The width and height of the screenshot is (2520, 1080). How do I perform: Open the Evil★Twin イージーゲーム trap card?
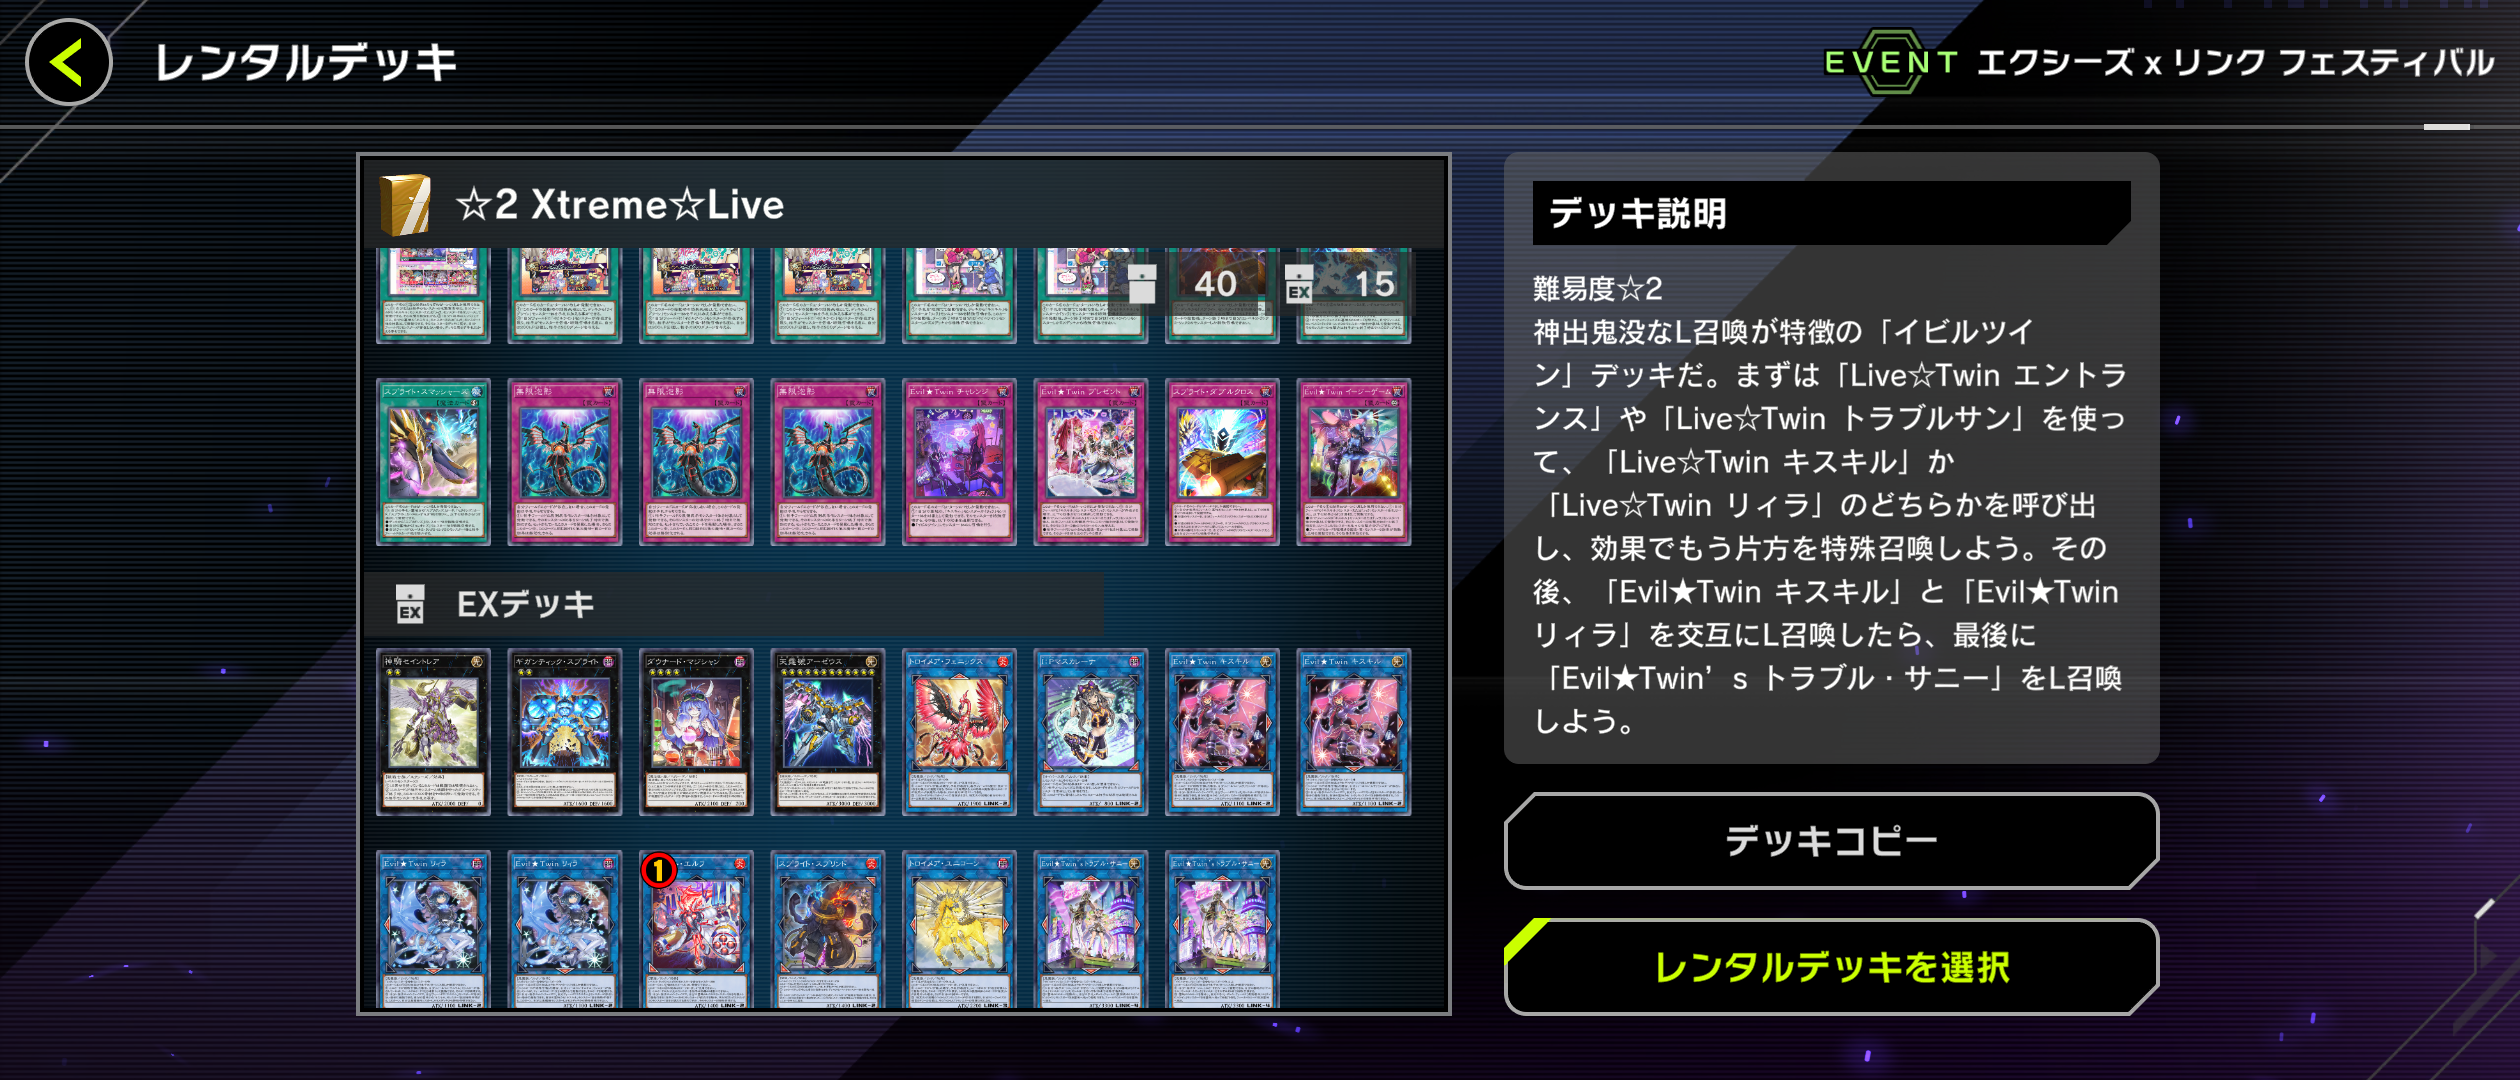(x=1354, y=462)
